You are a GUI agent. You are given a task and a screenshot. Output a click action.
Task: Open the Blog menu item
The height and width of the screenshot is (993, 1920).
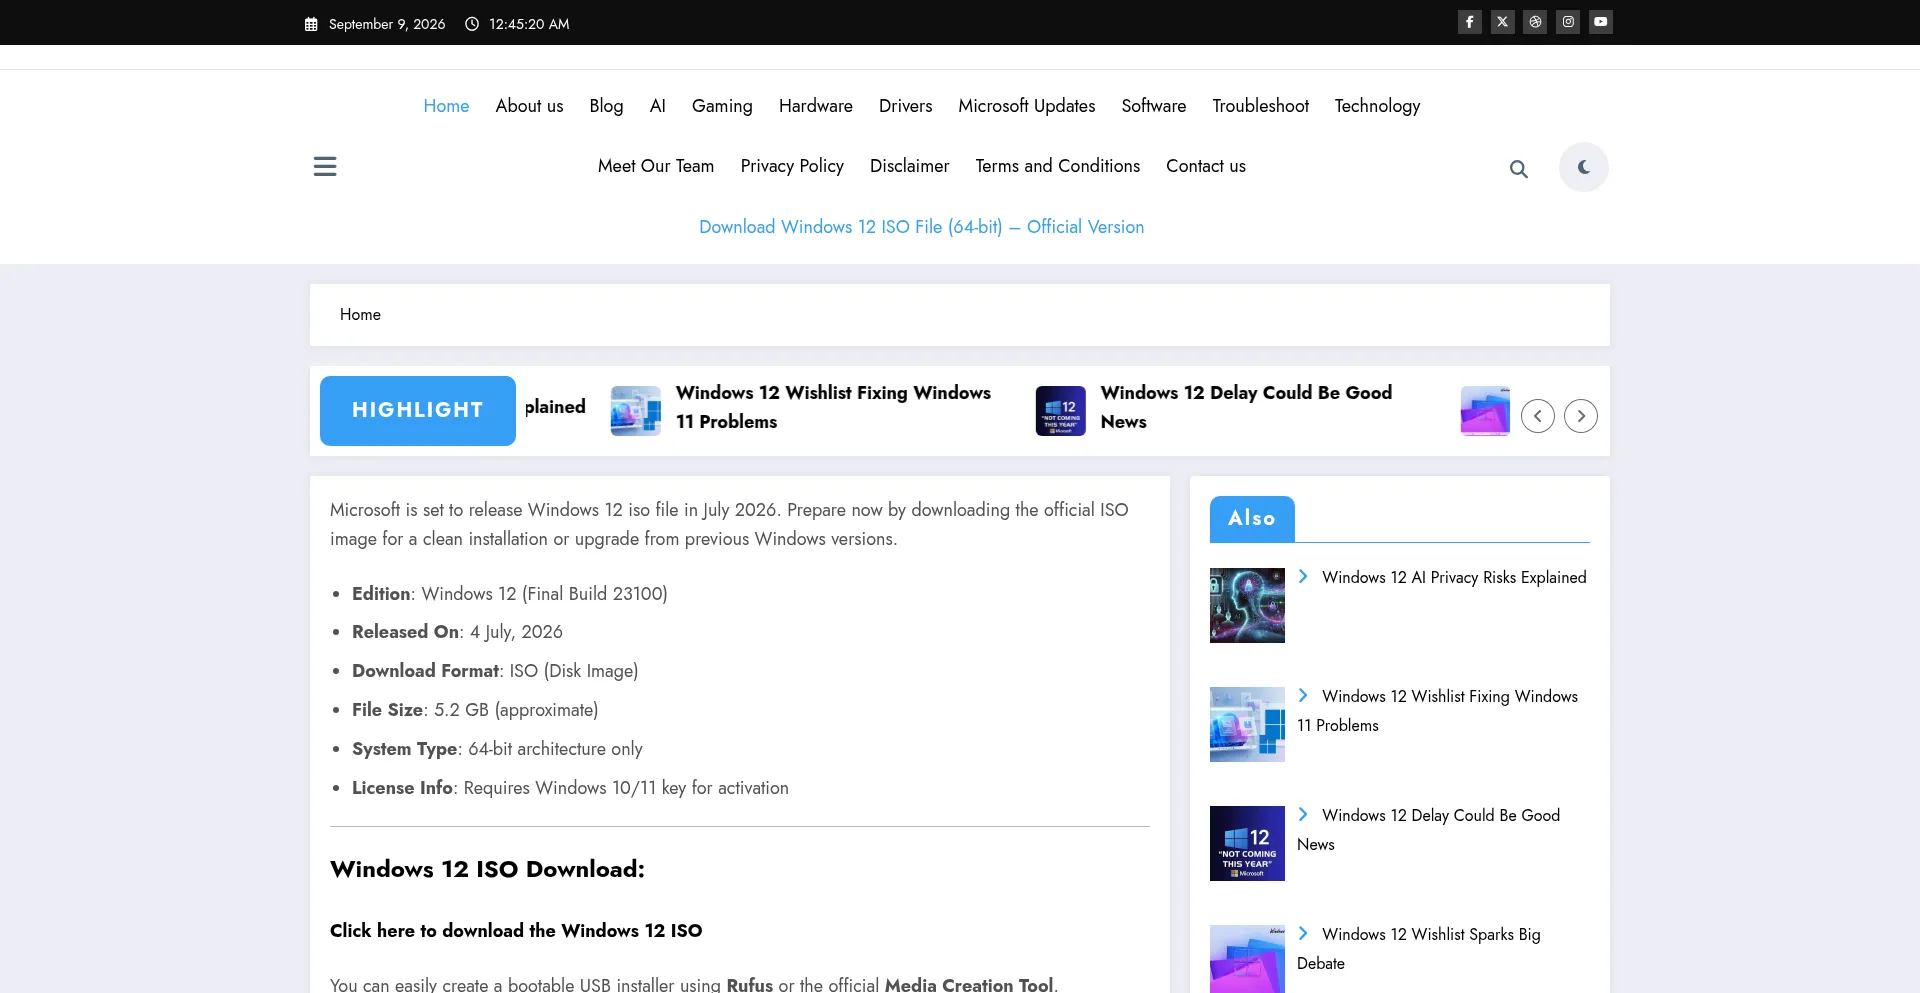pyautogui.click(x=606, y=106)
